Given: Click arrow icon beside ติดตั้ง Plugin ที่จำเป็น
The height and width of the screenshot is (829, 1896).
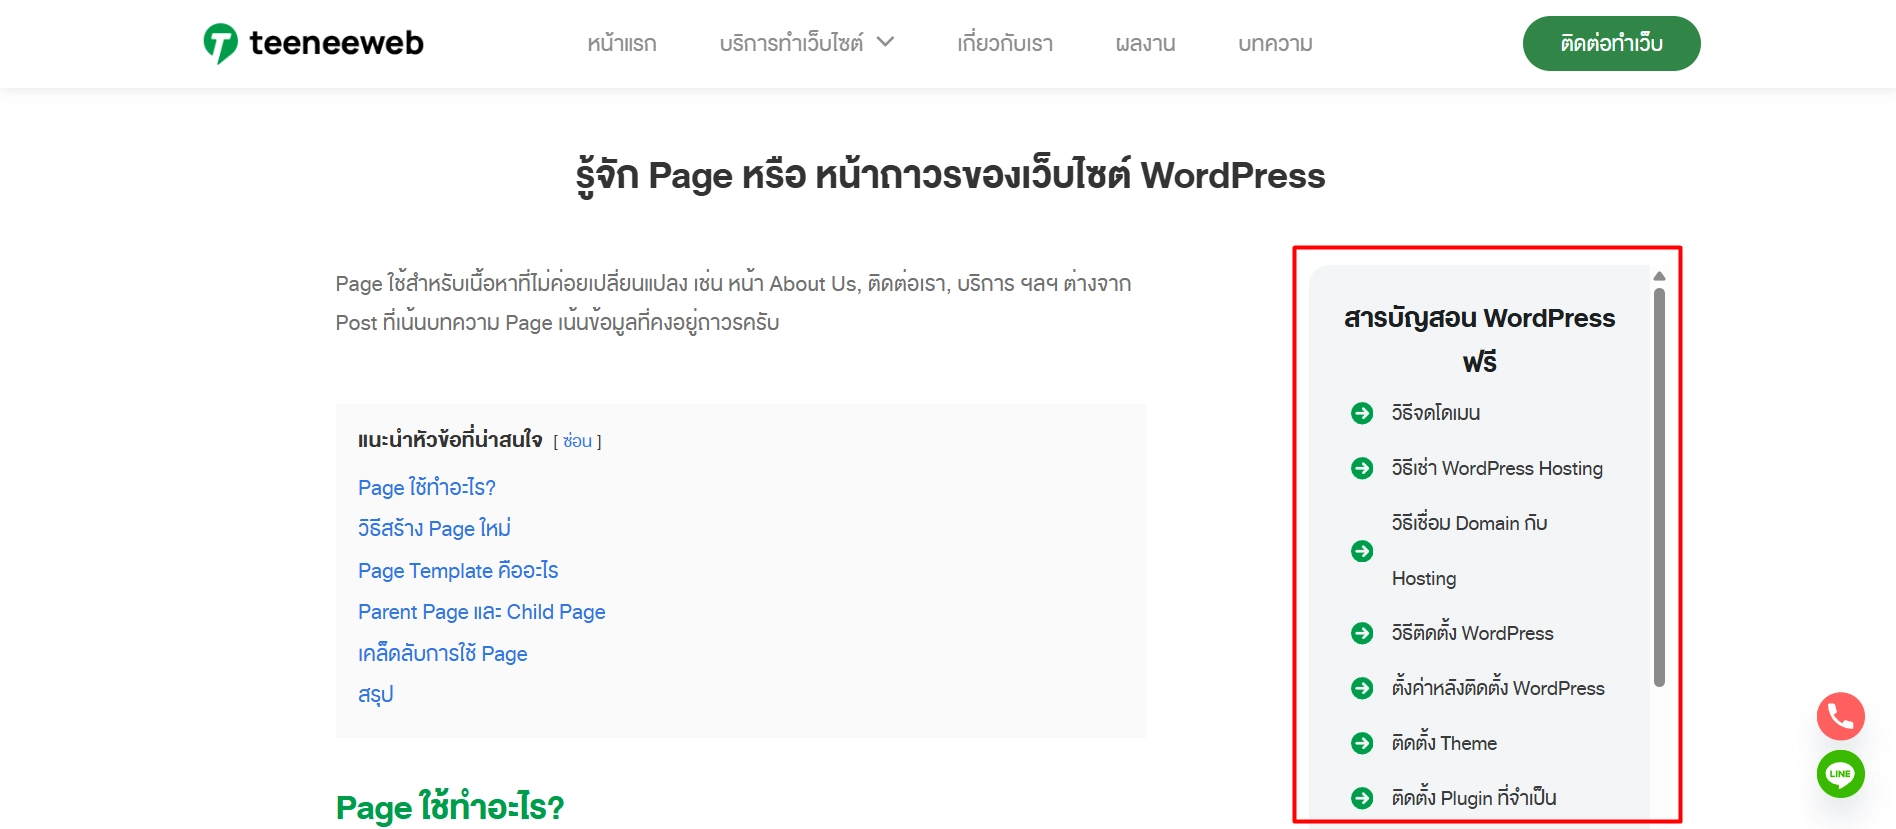Looking at the screenshot, I should (x=1362, y=798).
